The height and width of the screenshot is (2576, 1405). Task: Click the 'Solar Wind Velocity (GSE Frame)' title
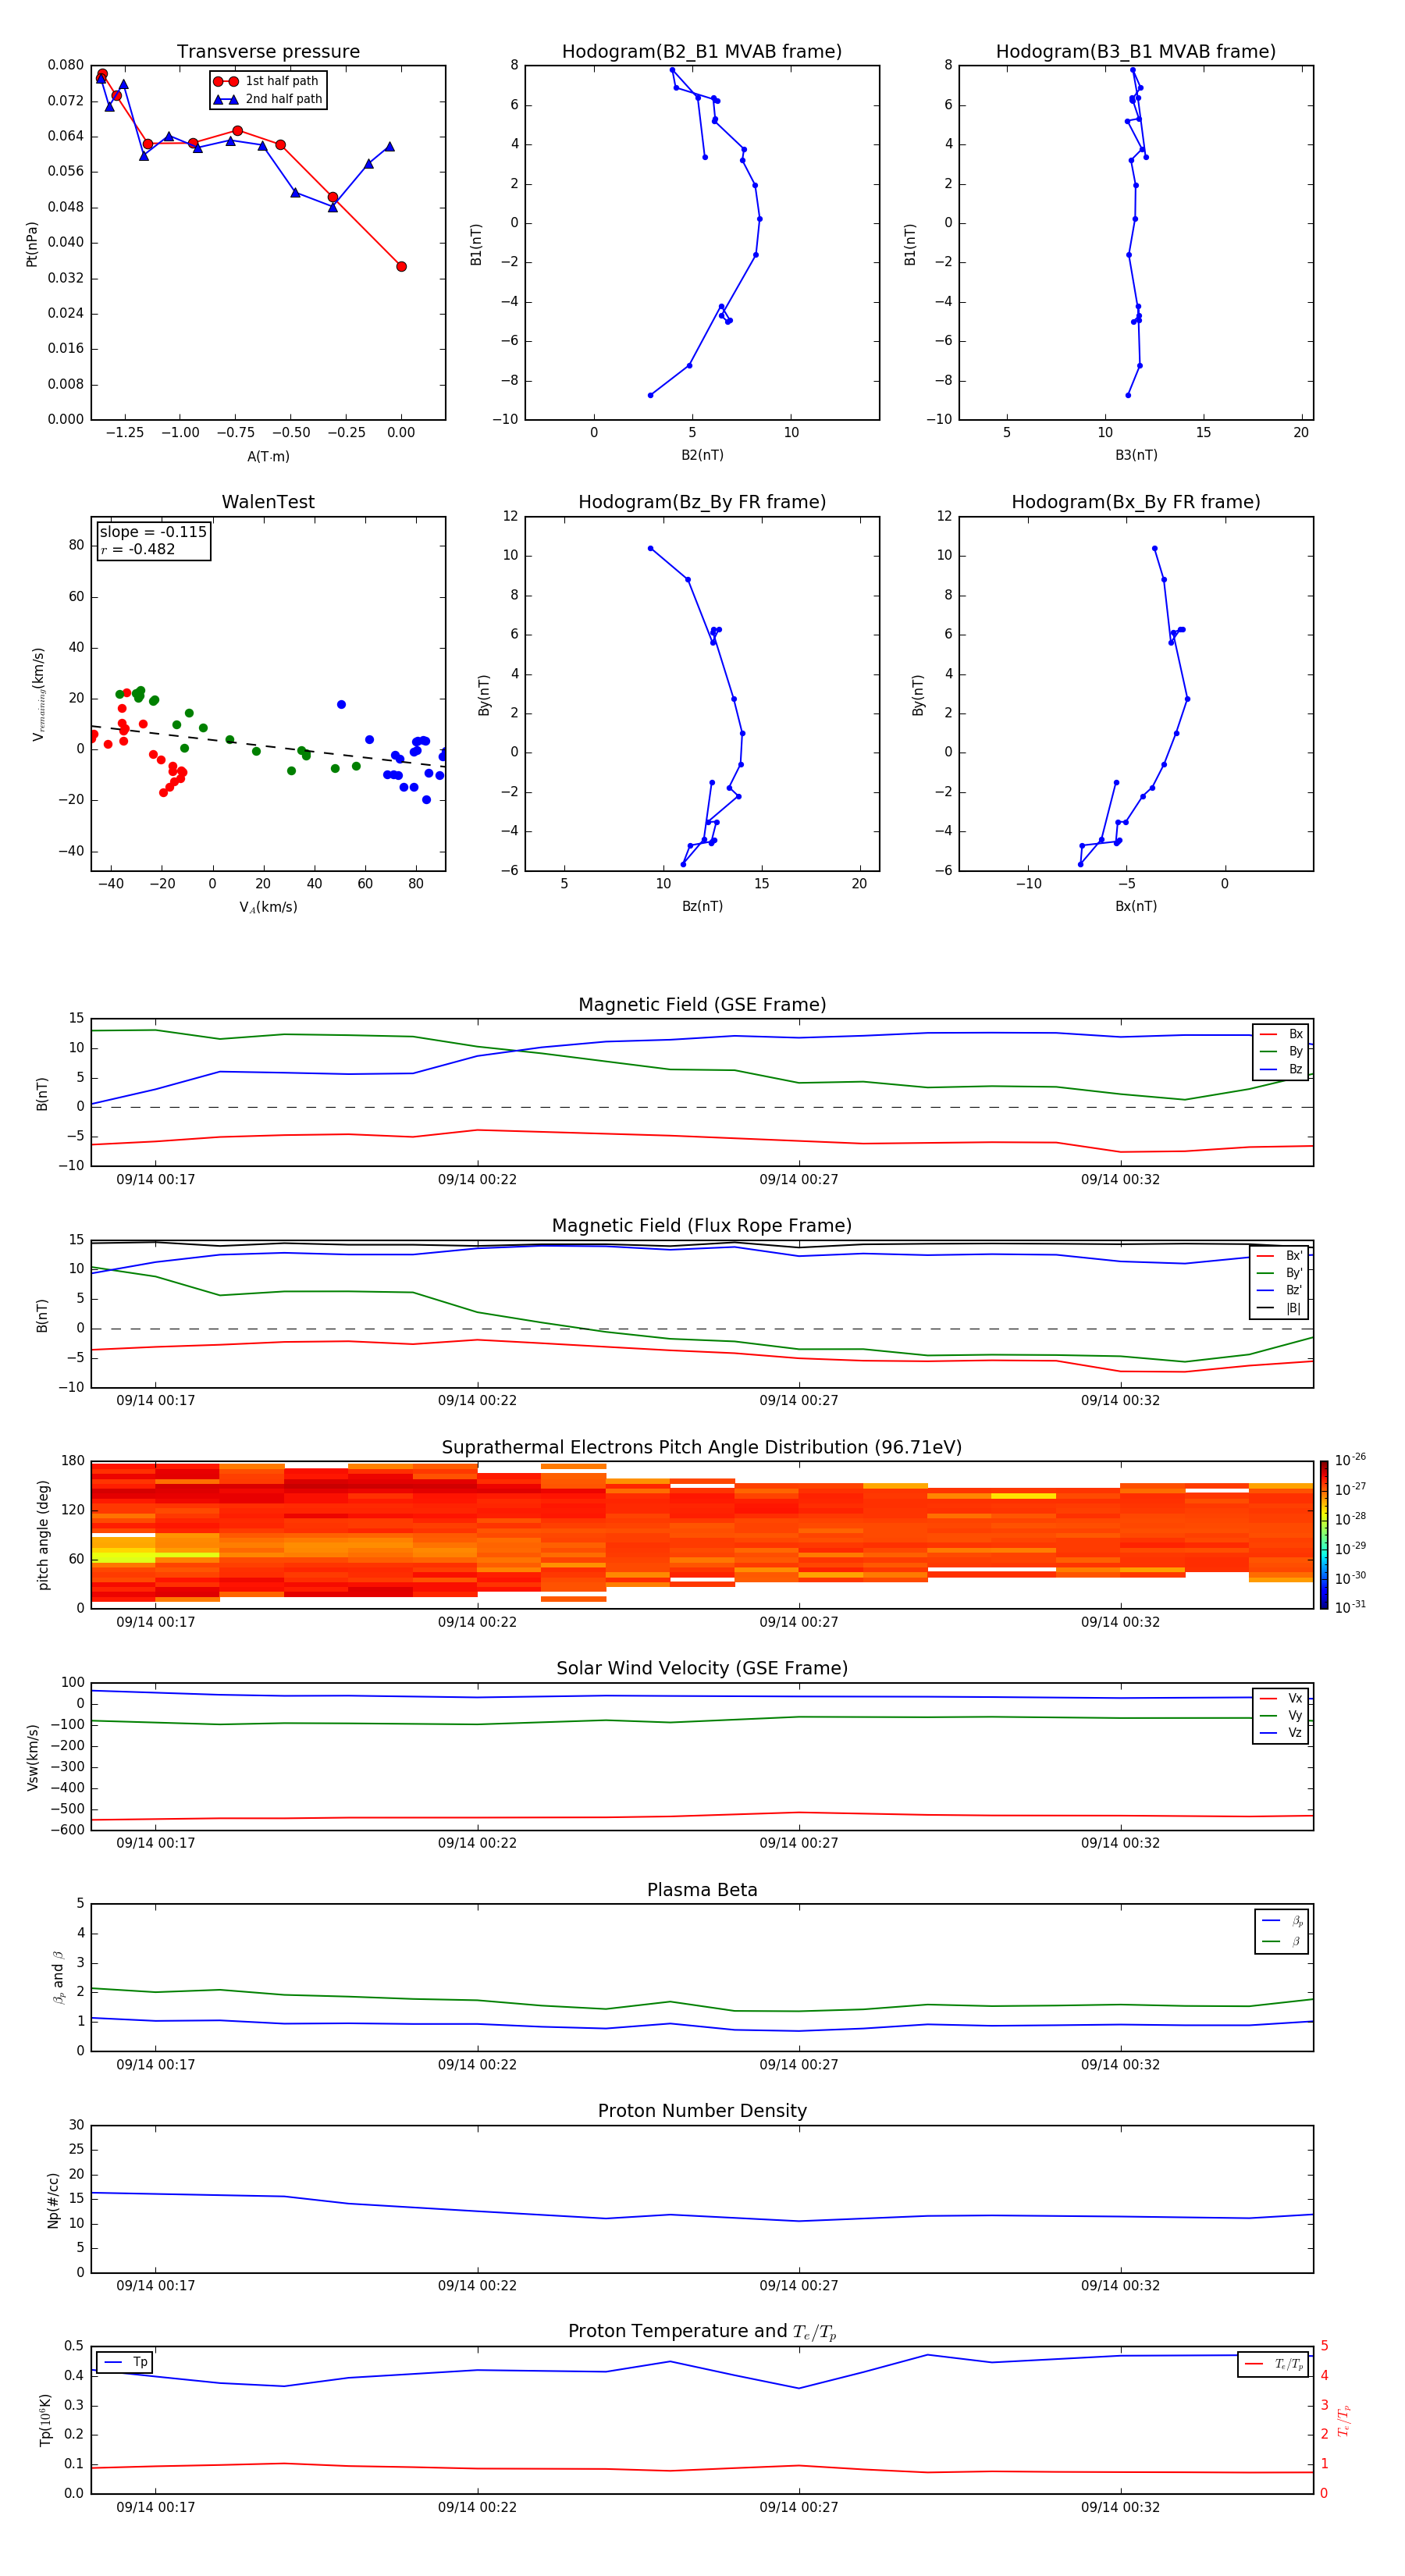[702, 1668]
